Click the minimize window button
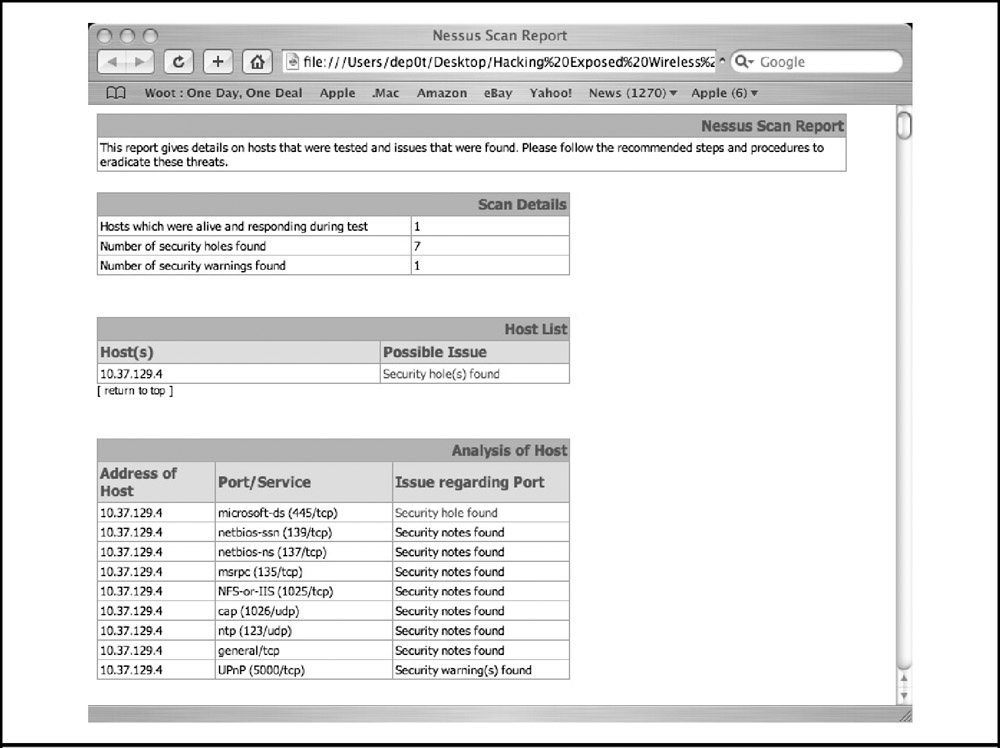The width and height of the screenshot is (1000, 748). tap(128, 36)
